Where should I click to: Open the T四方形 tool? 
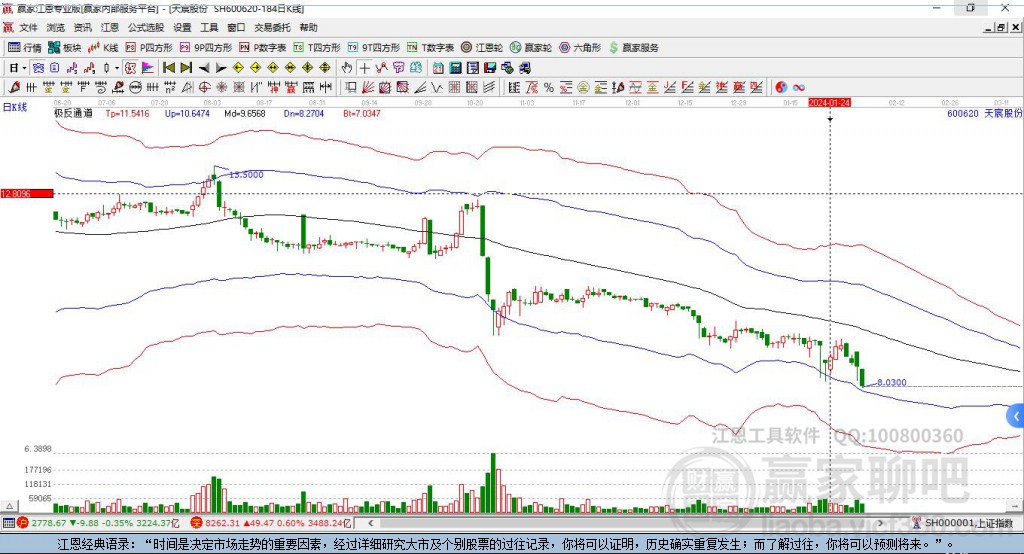317,48
